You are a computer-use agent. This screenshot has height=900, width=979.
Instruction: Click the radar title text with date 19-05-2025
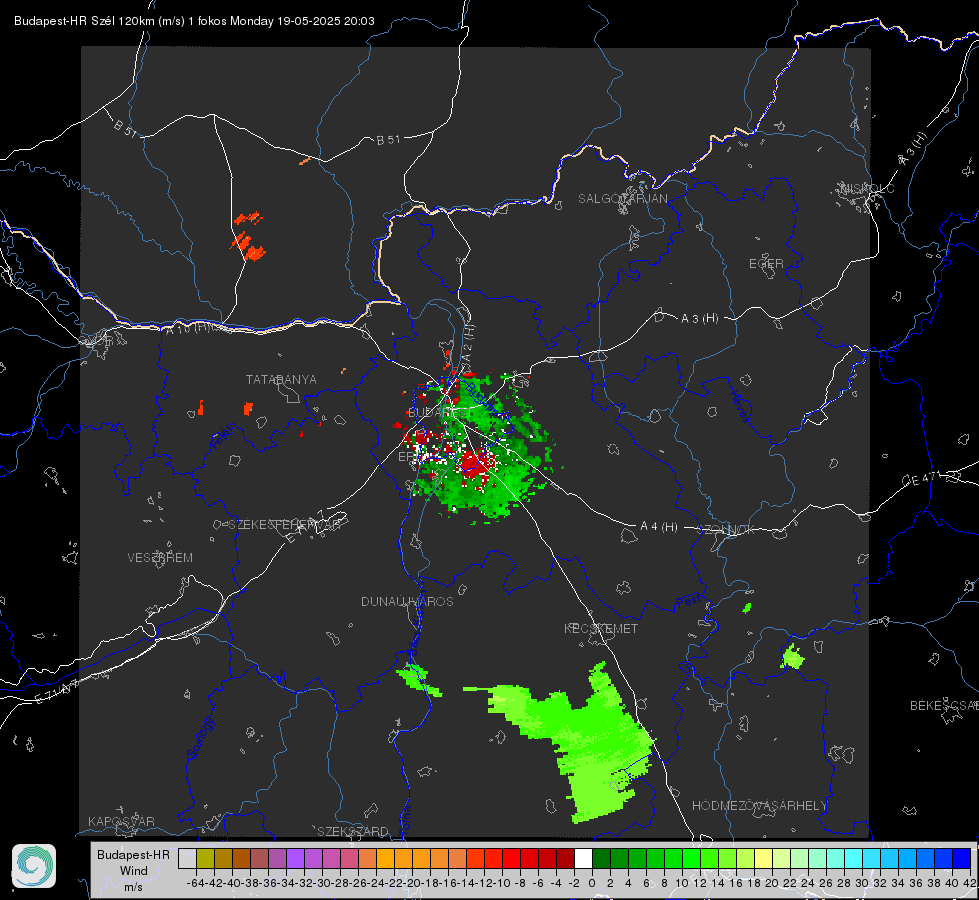pyautogui.click(x=194, y=21)
